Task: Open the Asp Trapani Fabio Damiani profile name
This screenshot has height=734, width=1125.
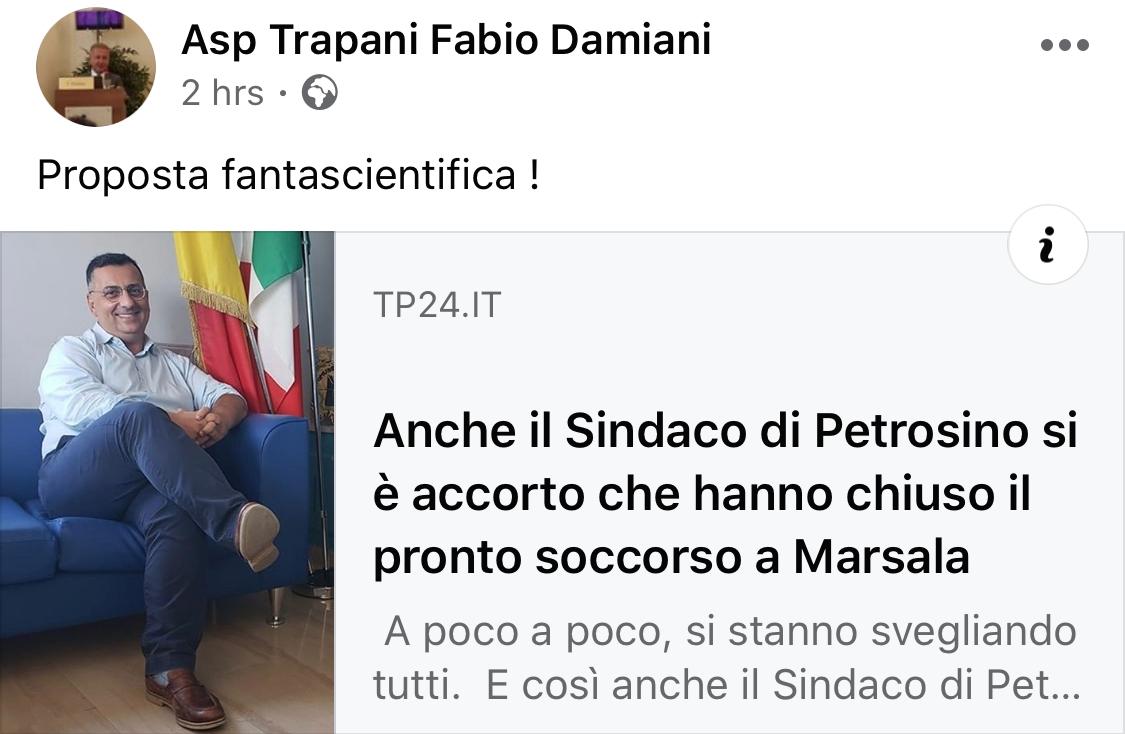Action: click(446, 39)
